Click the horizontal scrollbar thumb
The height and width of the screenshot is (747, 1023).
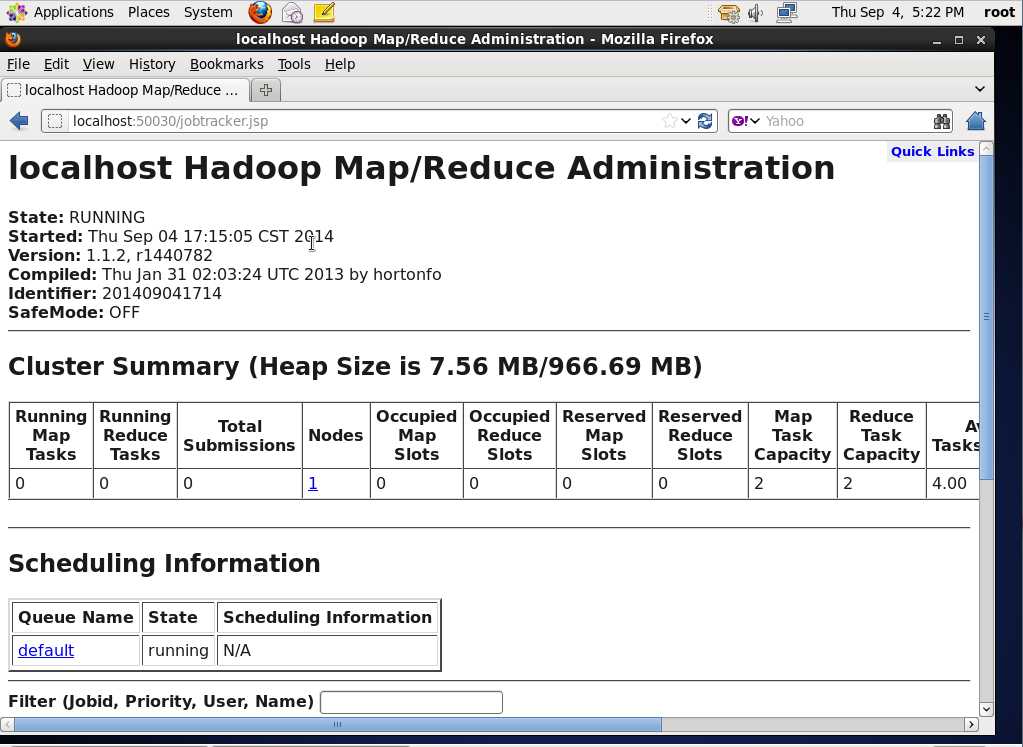337,724
